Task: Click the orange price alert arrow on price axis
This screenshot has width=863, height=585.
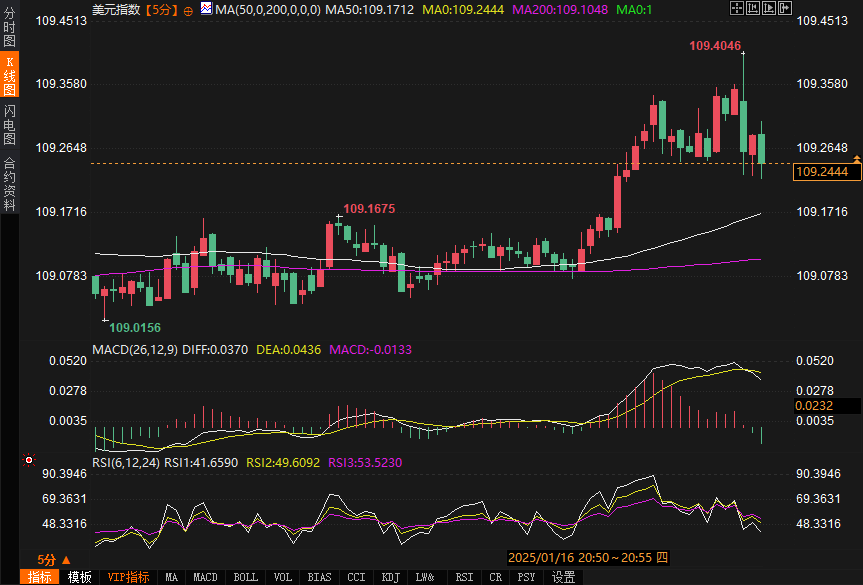Action: (856, 159)
